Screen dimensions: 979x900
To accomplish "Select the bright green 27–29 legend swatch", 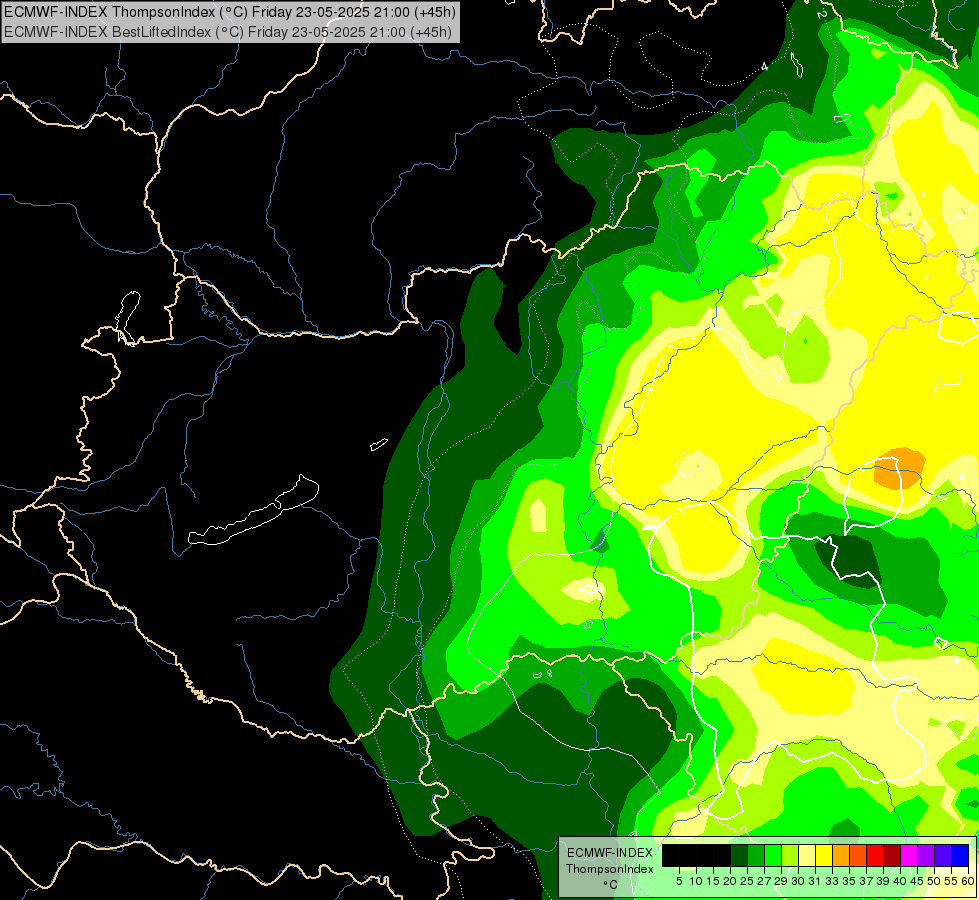I will pyautogui.click(x=773, y=855).
